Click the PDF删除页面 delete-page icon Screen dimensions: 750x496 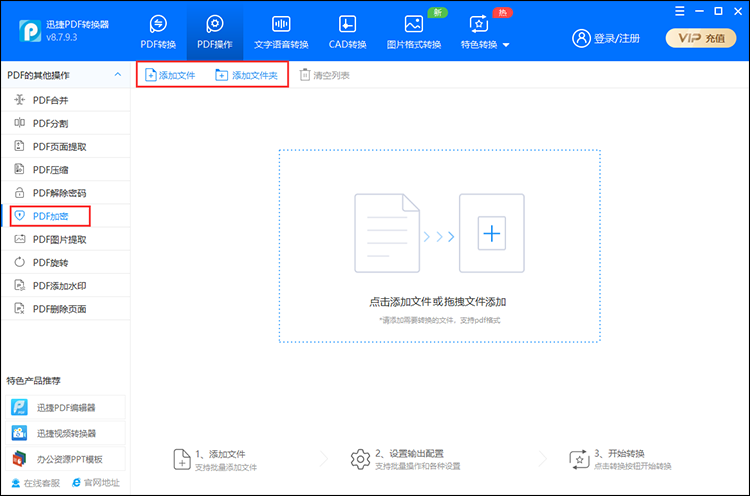19,309
